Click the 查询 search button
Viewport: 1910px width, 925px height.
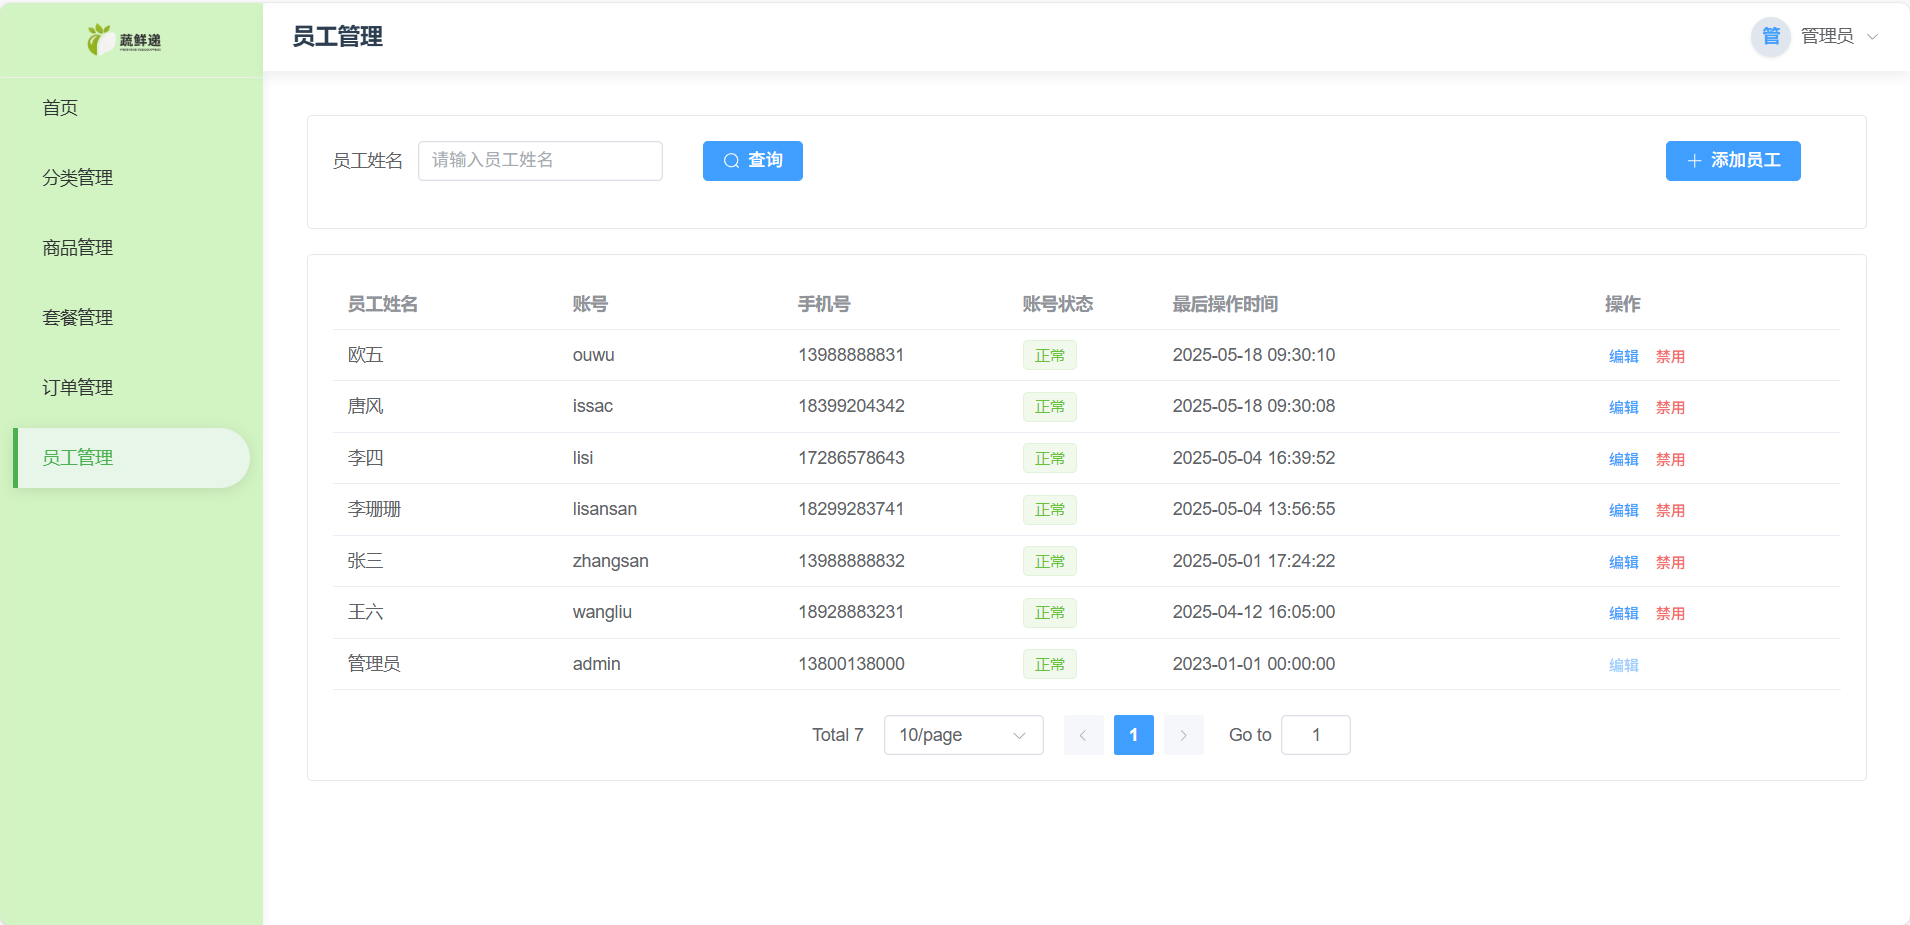click(752, 160)
